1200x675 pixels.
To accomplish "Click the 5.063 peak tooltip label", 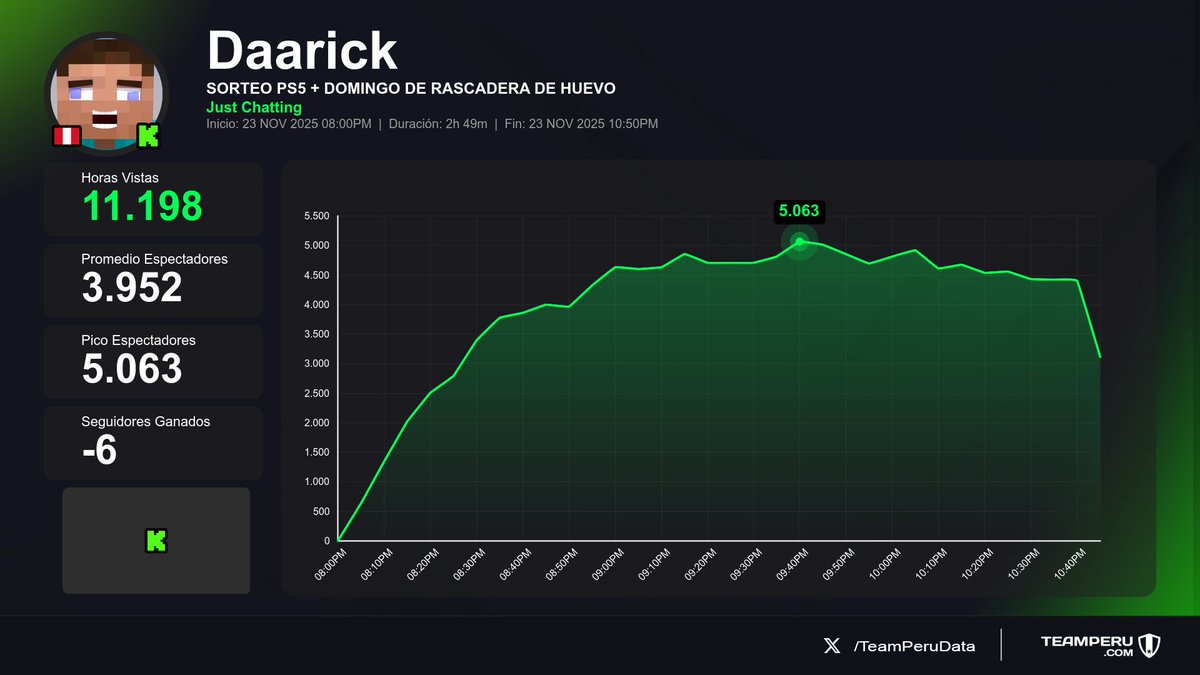I will tap(799, 211).
